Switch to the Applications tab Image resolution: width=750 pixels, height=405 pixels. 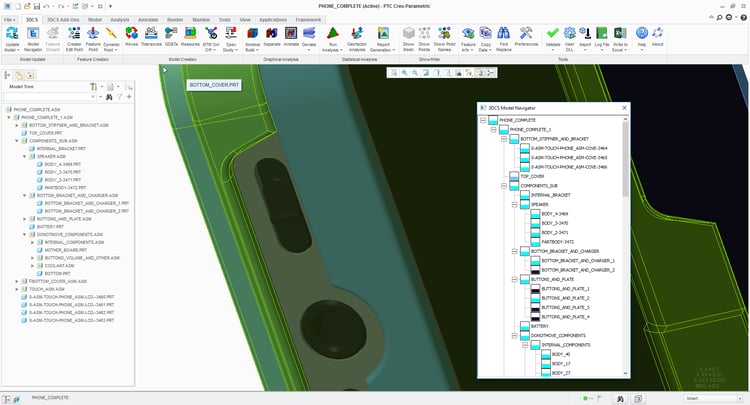(x=273, y=20)
